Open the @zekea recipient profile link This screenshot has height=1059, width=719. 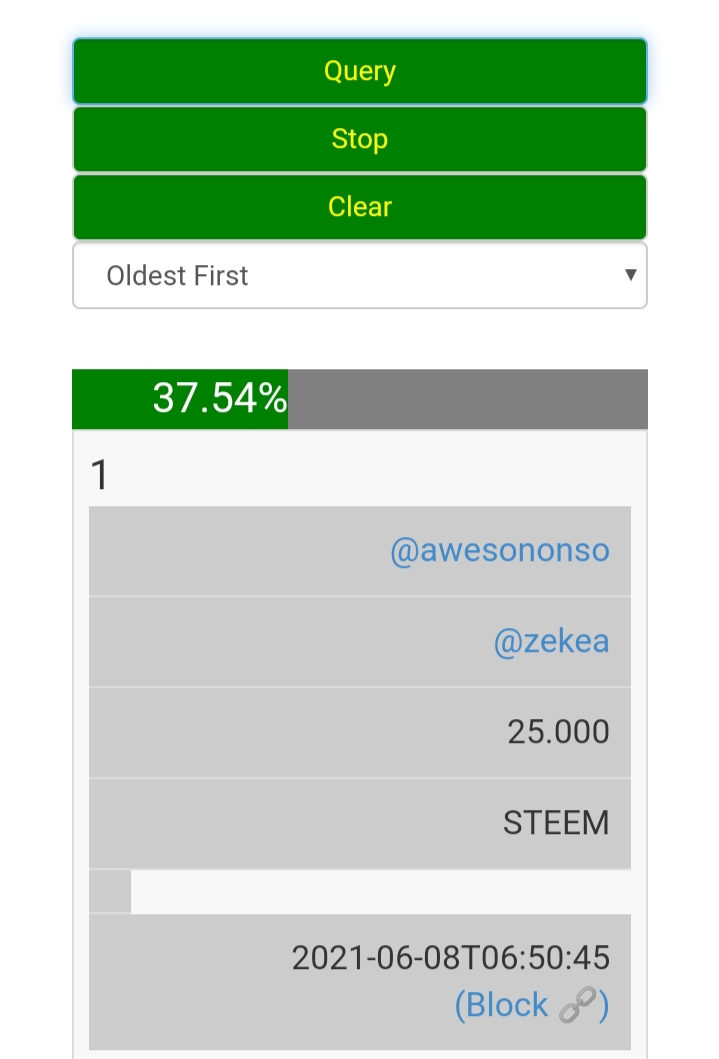(x=551, y=641)
